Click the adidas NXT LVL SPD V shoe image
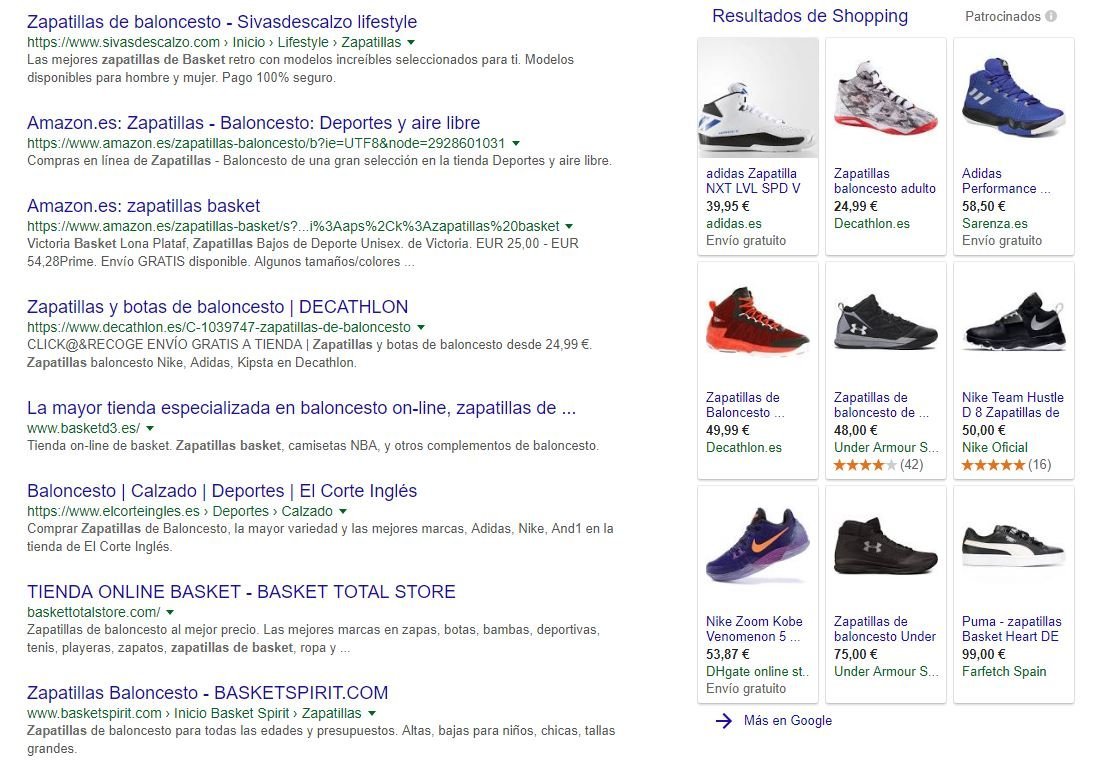 coord(758,99)
